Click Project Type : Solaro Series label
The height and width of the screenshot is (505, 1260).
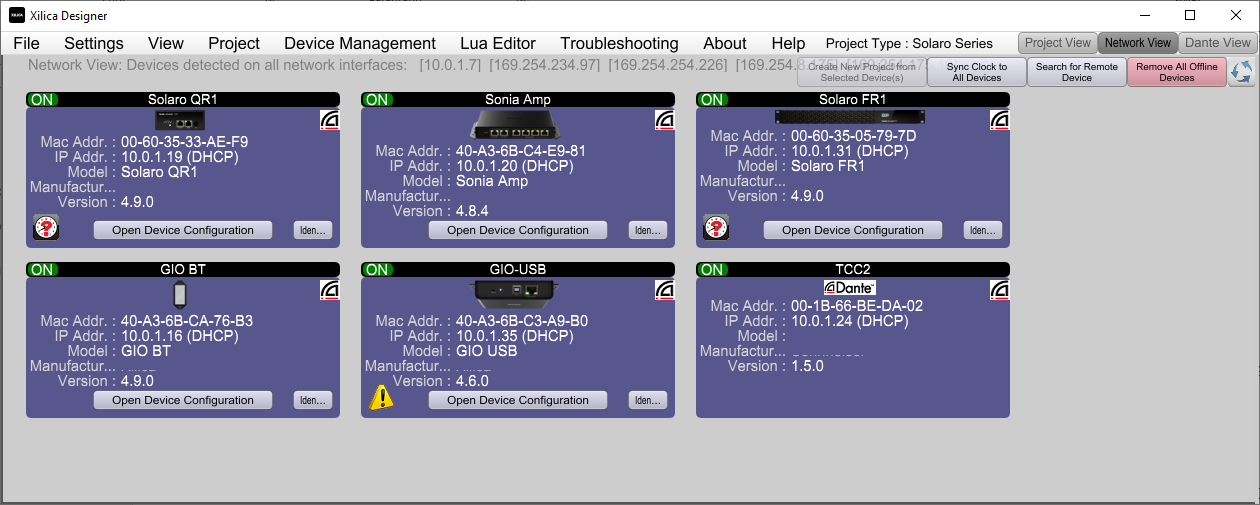(x=909, y=43)
